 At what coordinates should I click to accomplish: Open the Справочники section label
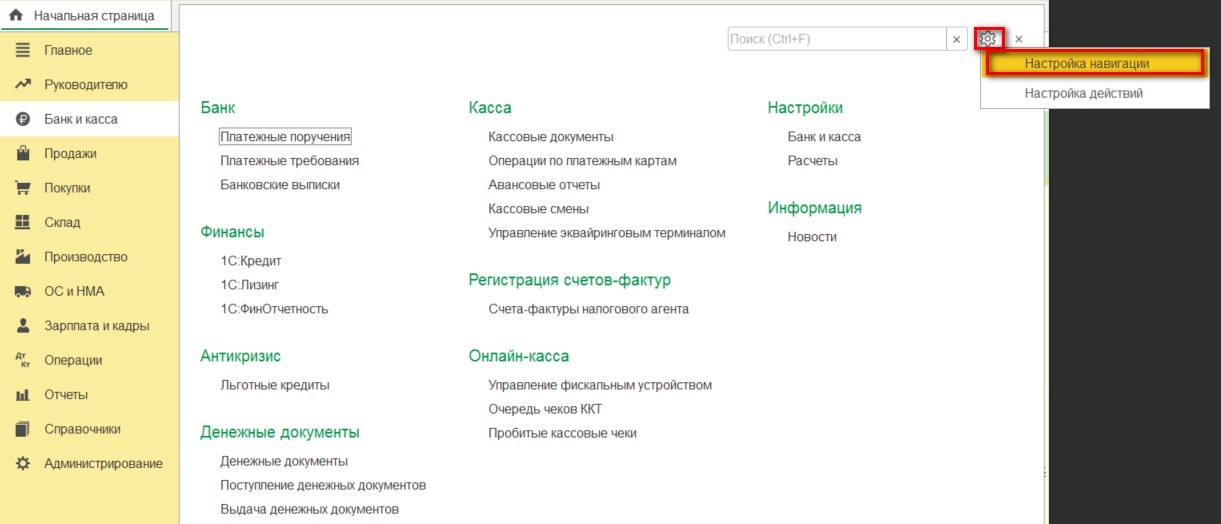pyautogui.click(x=82, y=429)
